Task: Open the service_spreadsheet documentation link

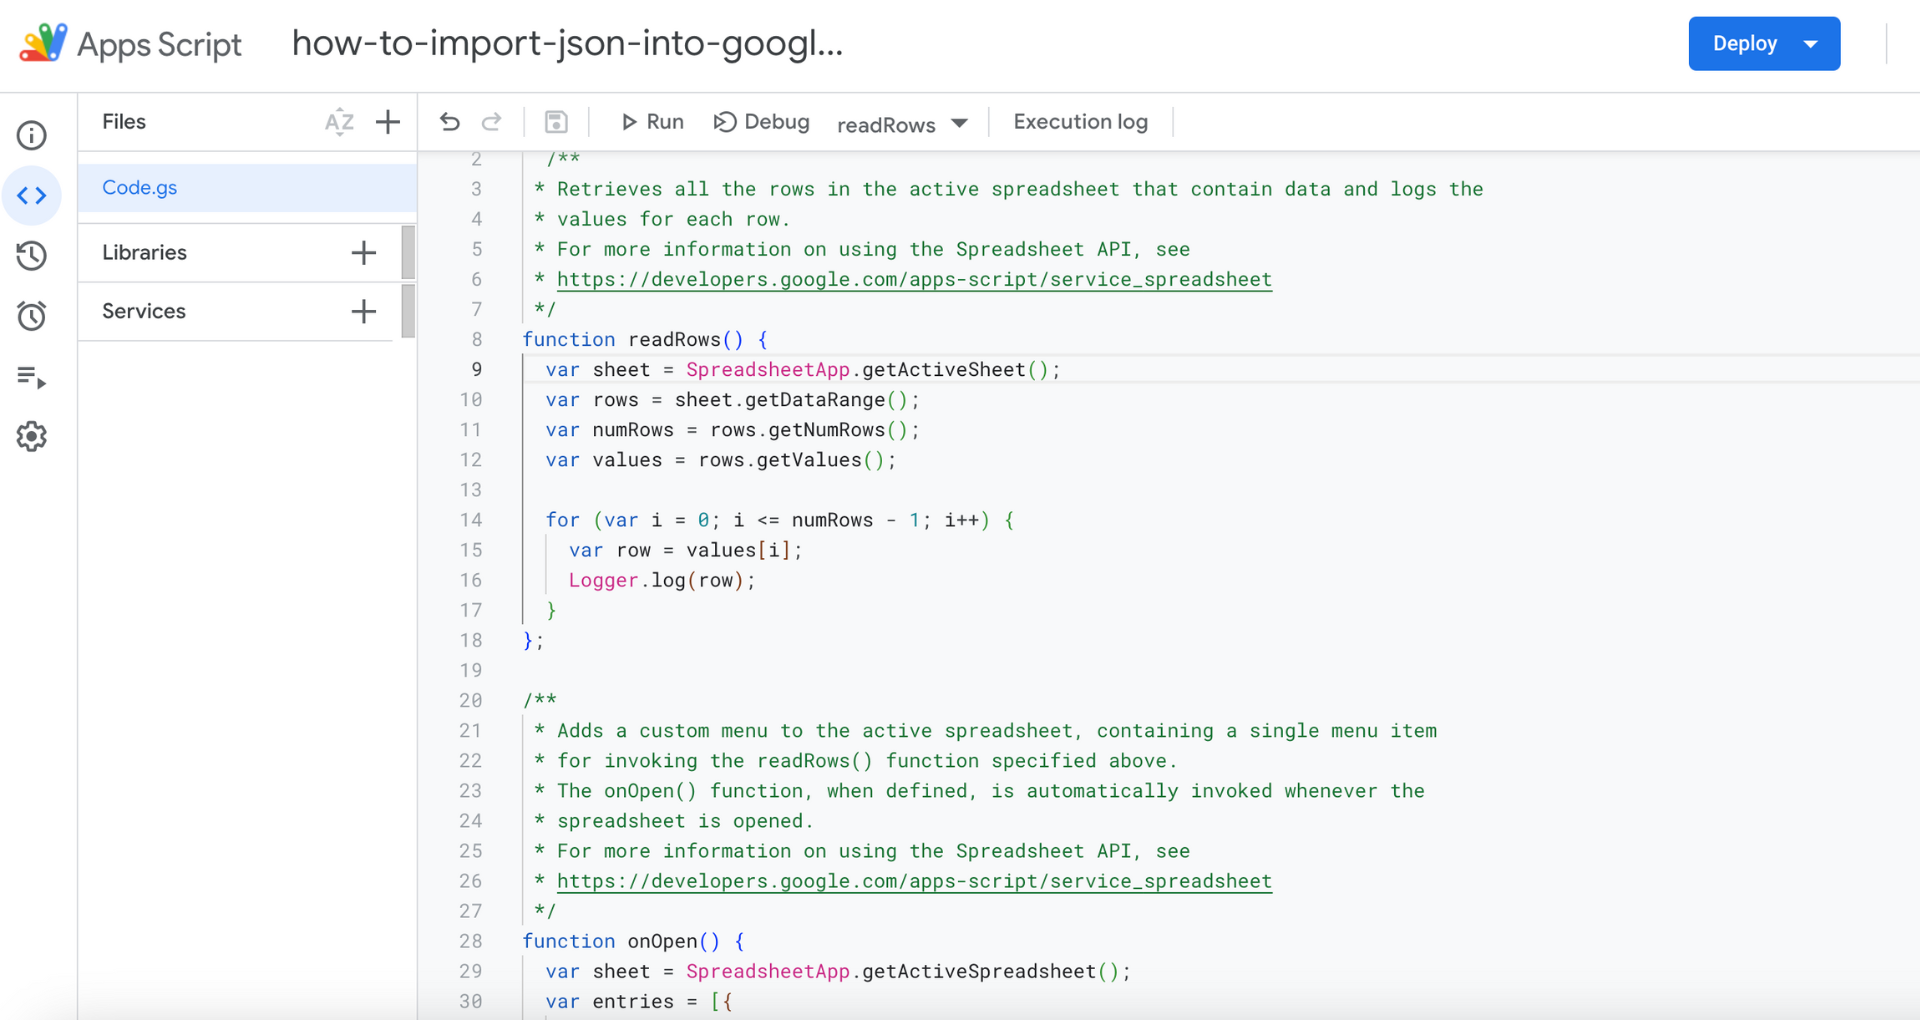Action: pos(915,280)
